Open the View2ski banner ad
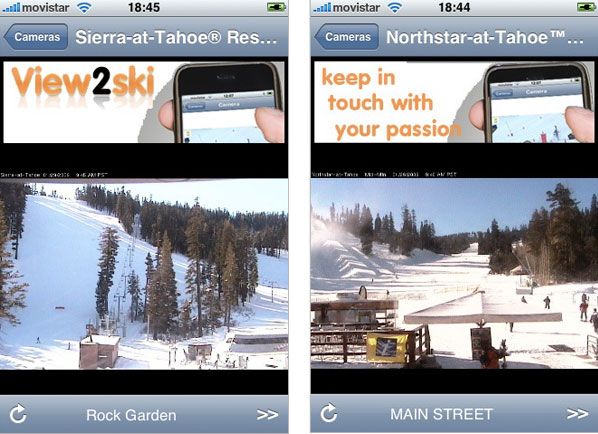This screenshot has height=434, width=598. pyautogui.click(x=144, y=102)
